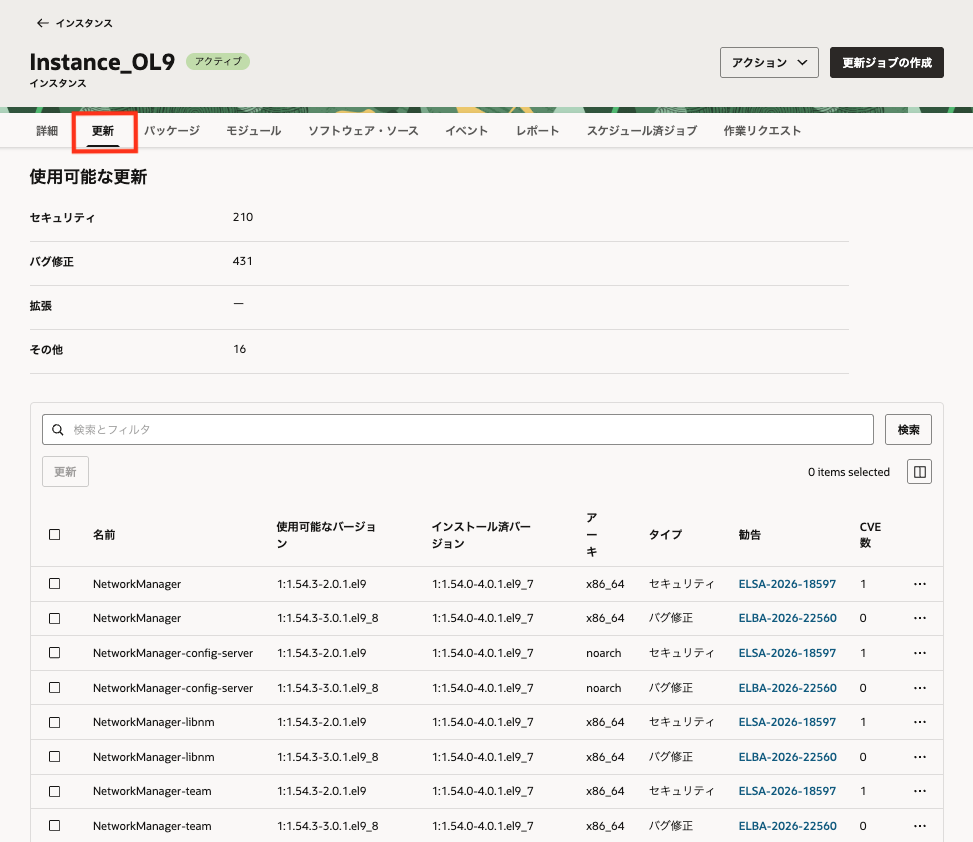
Task: Click the 更新ジョブの作成 button
Action: point(887,63)
